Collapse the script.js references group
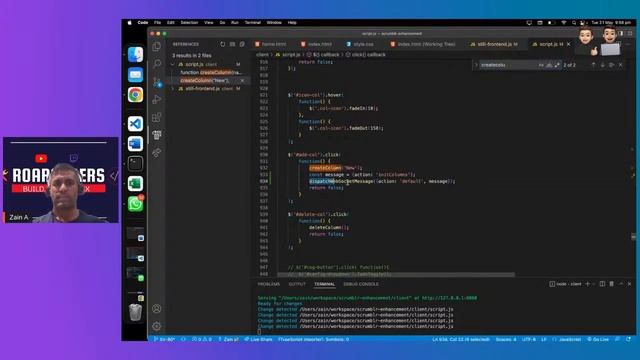Screen dimensions: 640x360 coord(173,64)
